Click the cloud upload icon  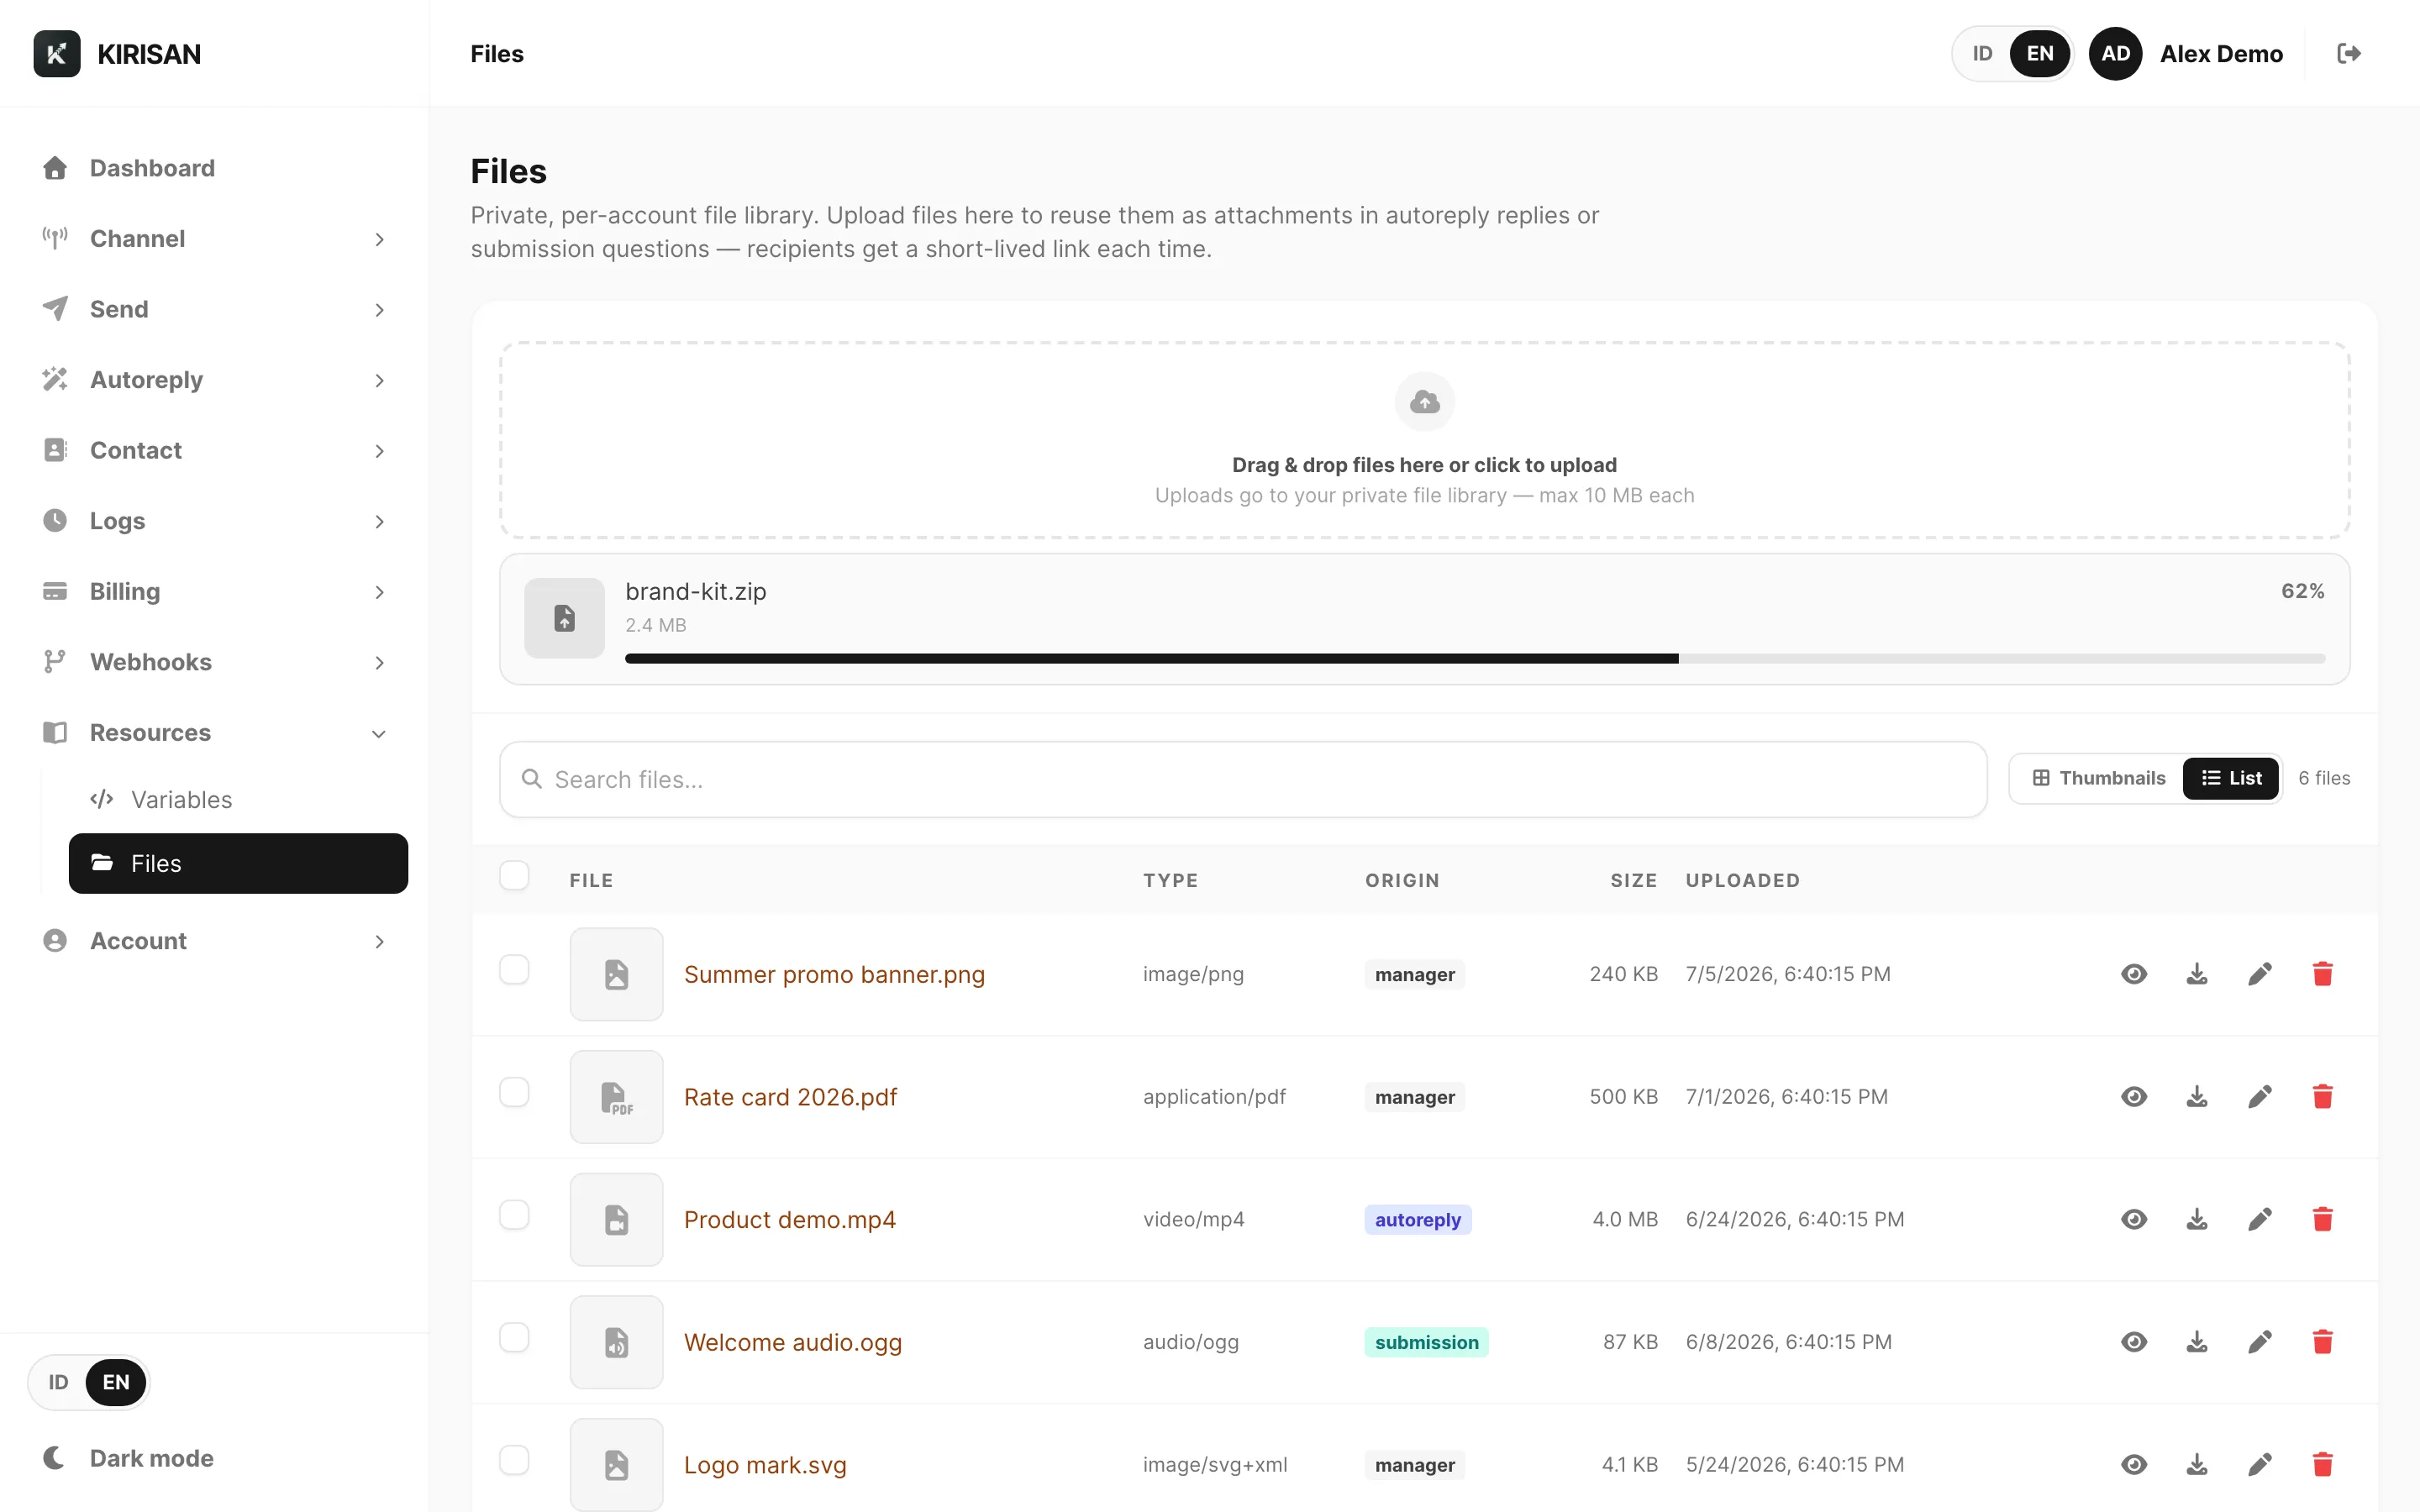1424,402
